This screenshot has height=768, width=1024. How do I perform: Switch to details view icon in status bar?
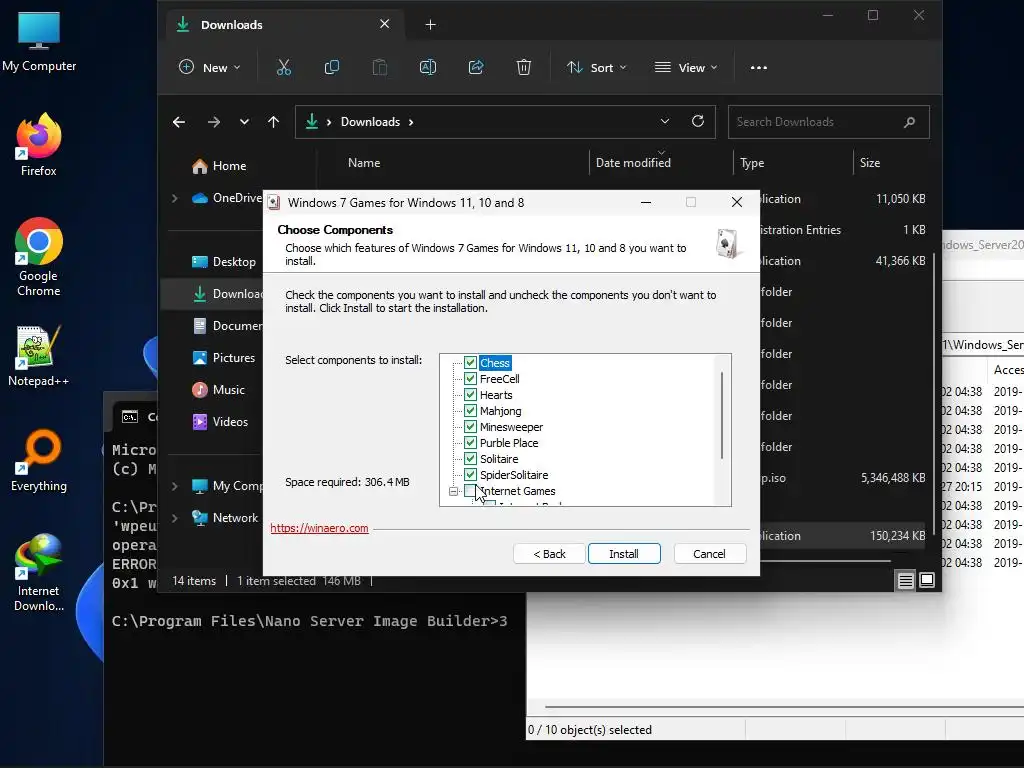point(905,580)
